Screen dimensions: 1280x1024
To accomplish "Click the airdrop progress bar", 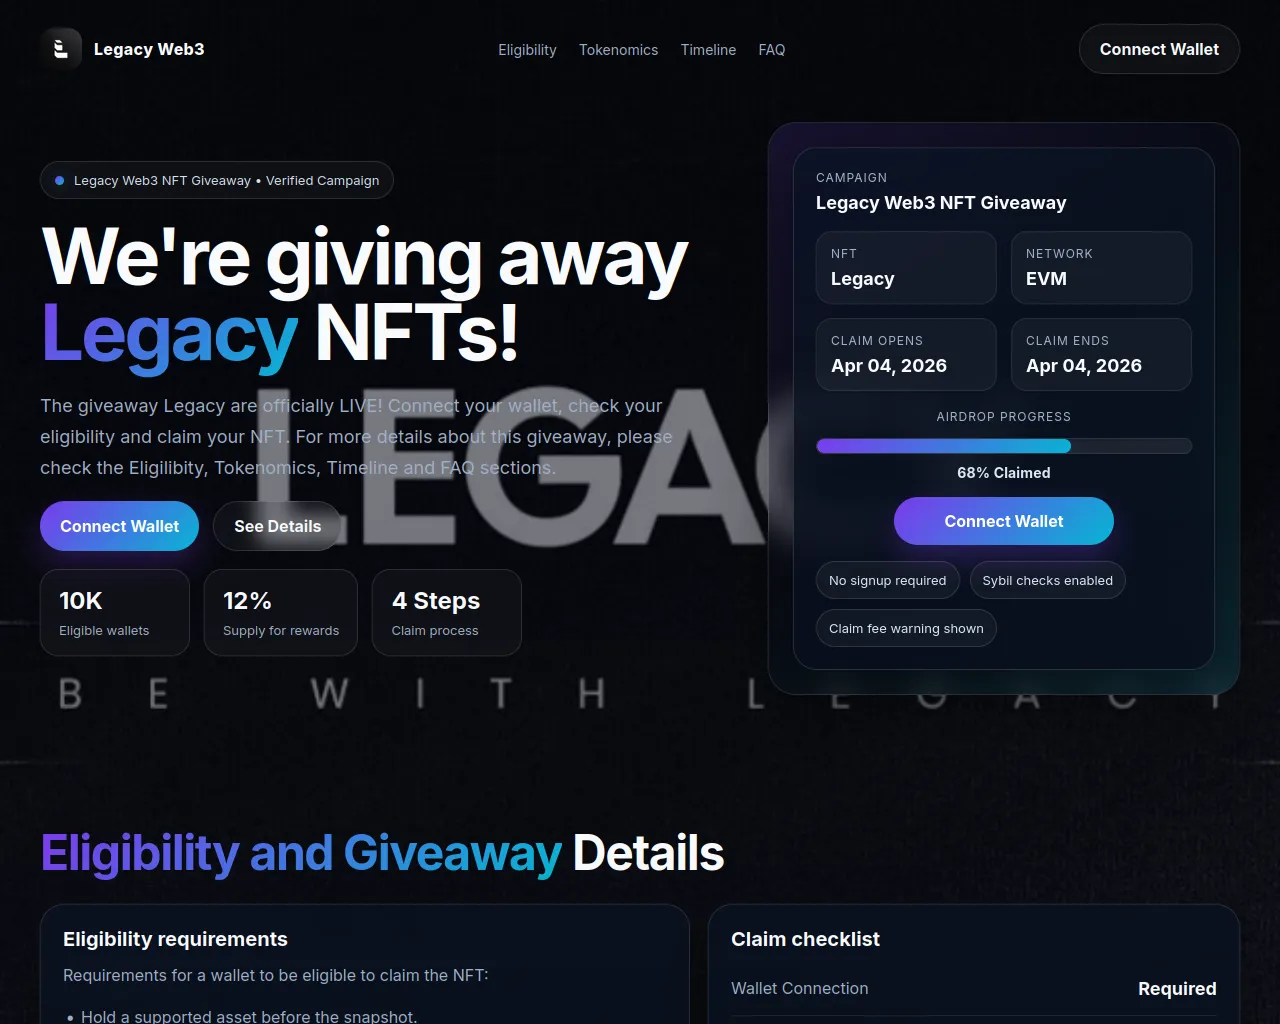I will pos(1004,446).
